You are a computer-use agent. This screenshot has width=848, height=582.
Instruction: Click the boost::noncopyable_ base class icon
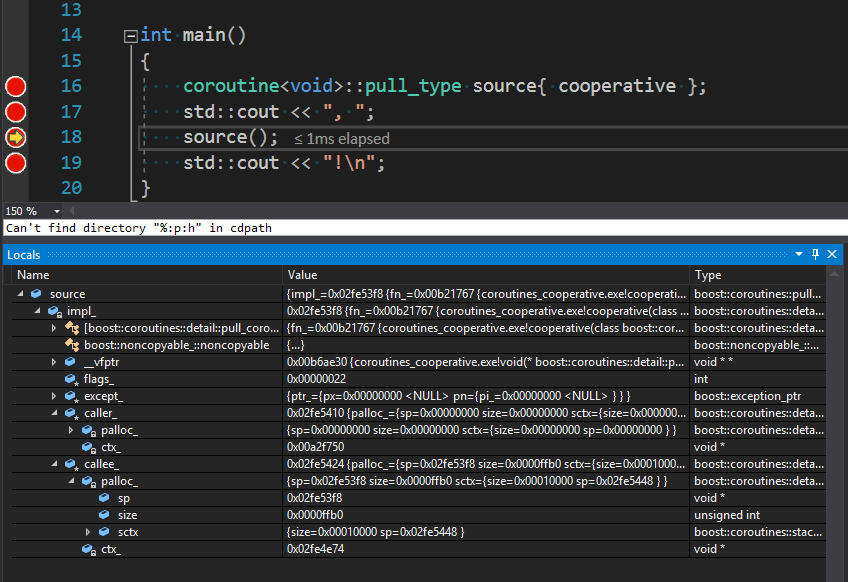tap(72, 345)
